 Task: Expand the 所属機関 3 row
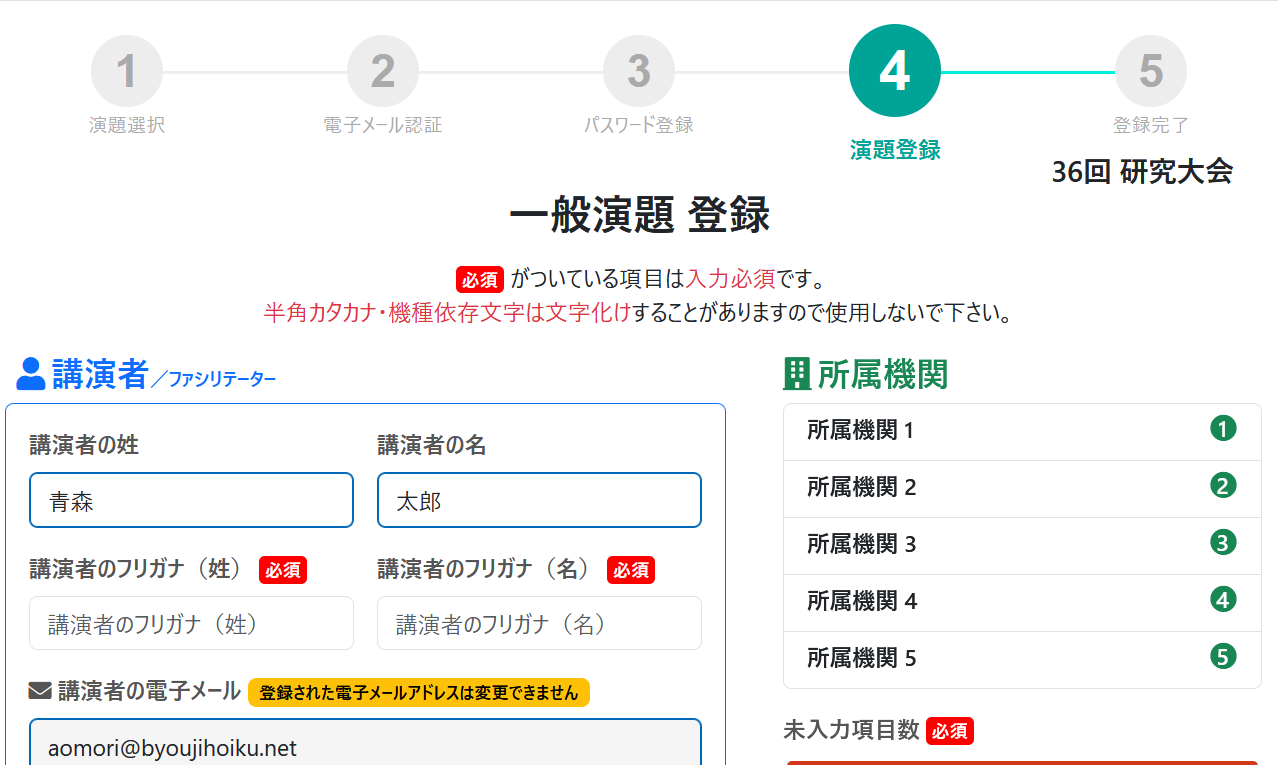click(x=1000, y=545)
